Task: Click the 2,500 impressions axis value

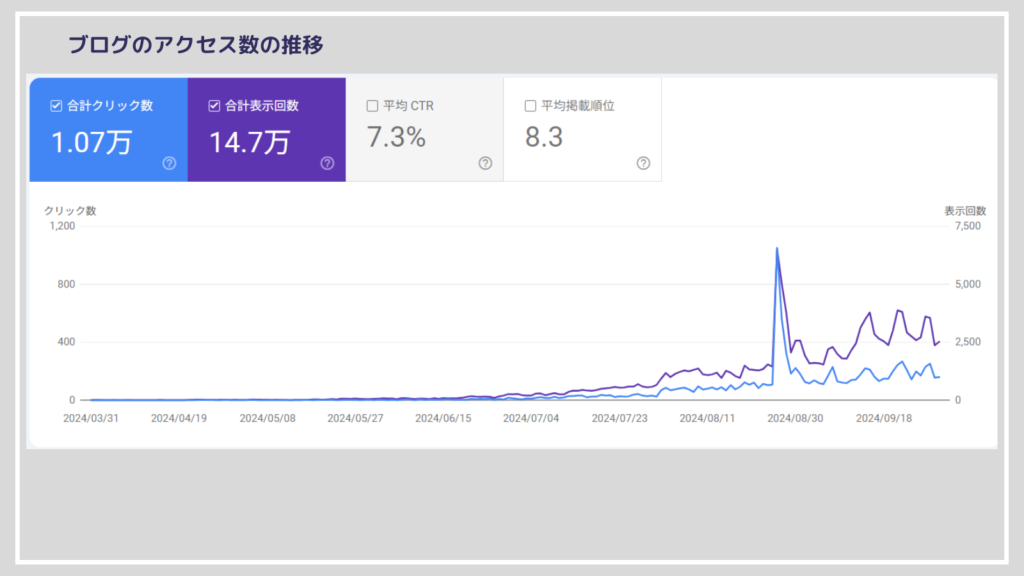Action: tap(968, 342)
